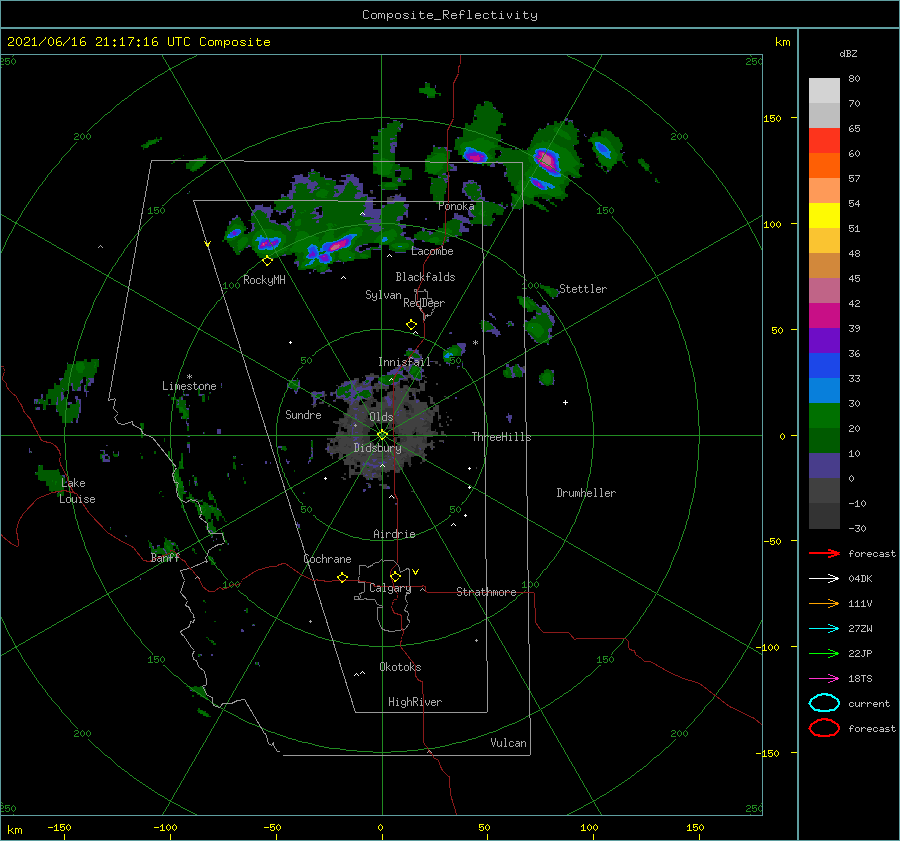The height and width of the screenshot is (841, 900).
Task: Click the yellow radar site marker at center
Action: 382,435
